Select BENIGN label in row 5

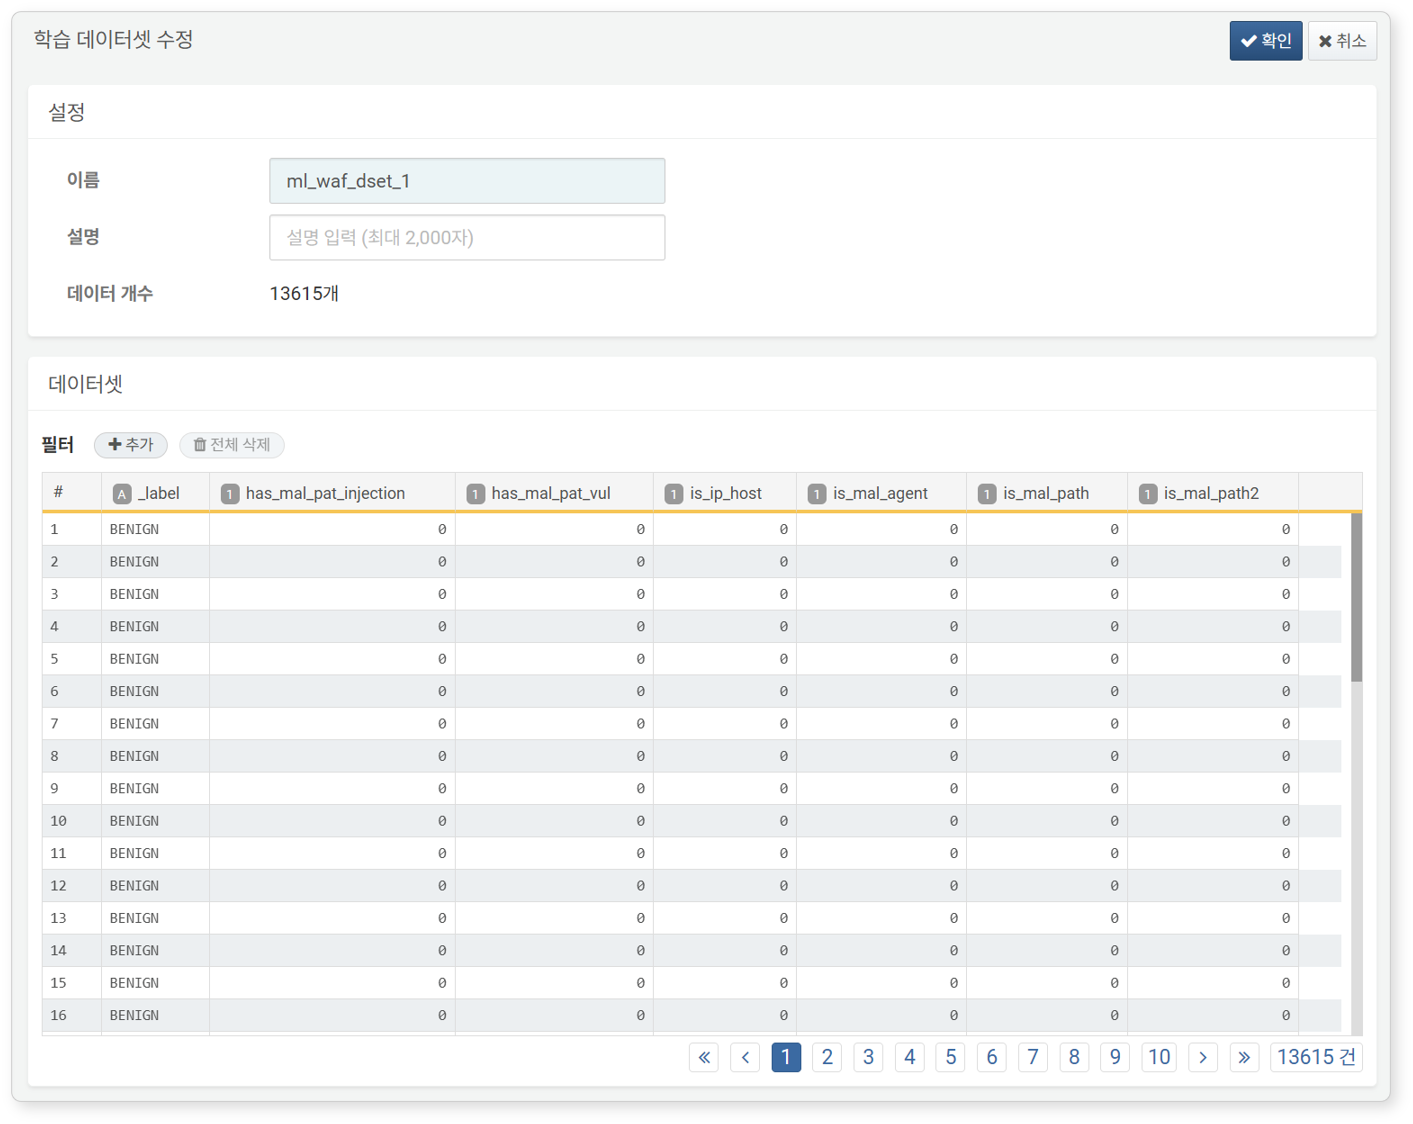[x=134, y=659]
